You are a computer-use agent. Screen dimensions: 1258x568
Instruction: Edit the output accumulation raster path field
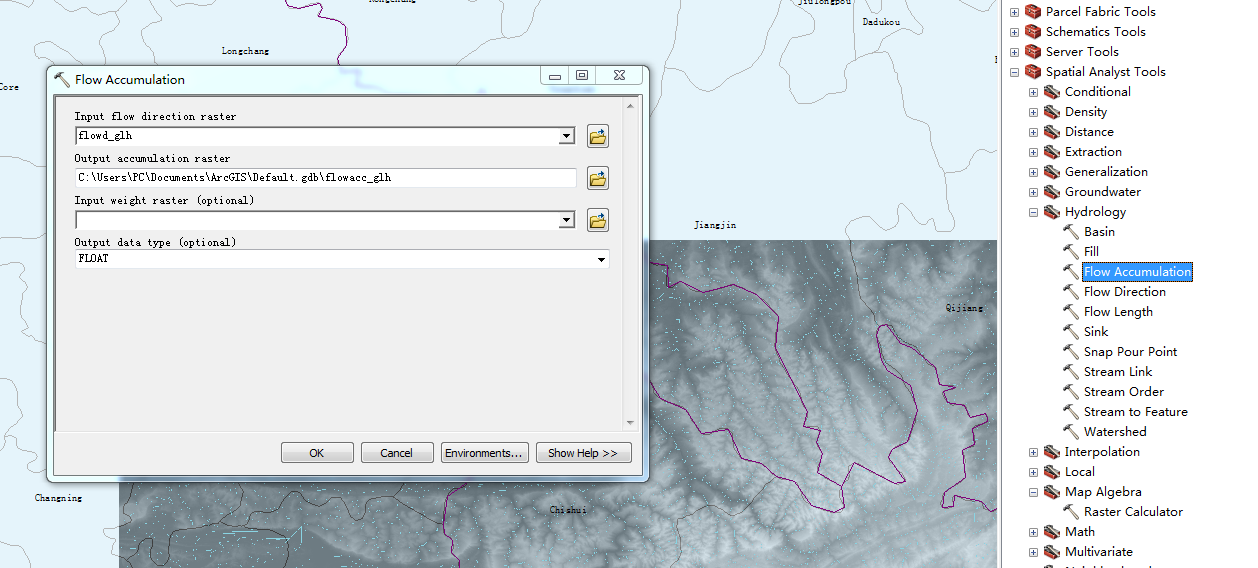click(x=326, y=178)
